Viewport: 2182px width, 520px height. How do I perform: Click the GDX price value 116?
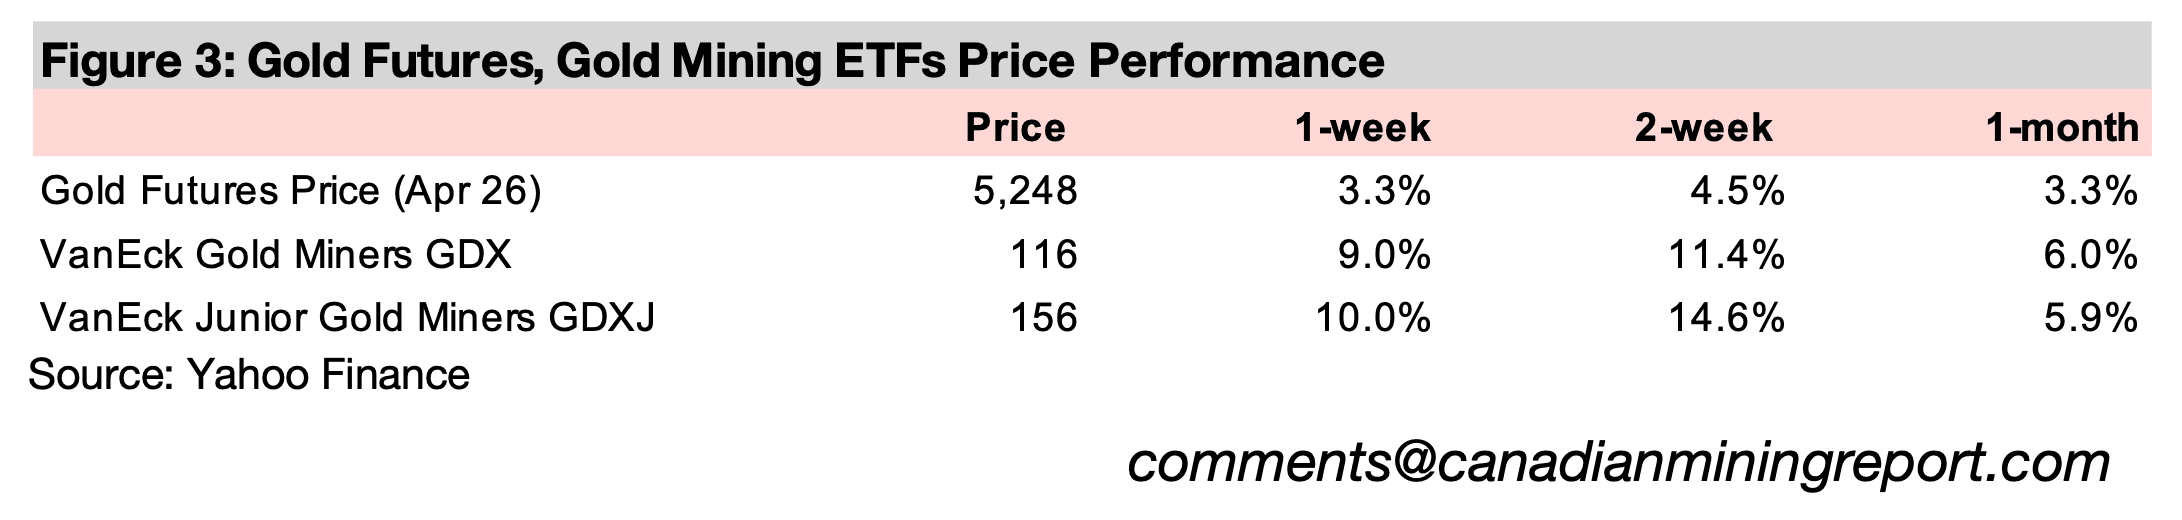click(x=1043, y=255)
